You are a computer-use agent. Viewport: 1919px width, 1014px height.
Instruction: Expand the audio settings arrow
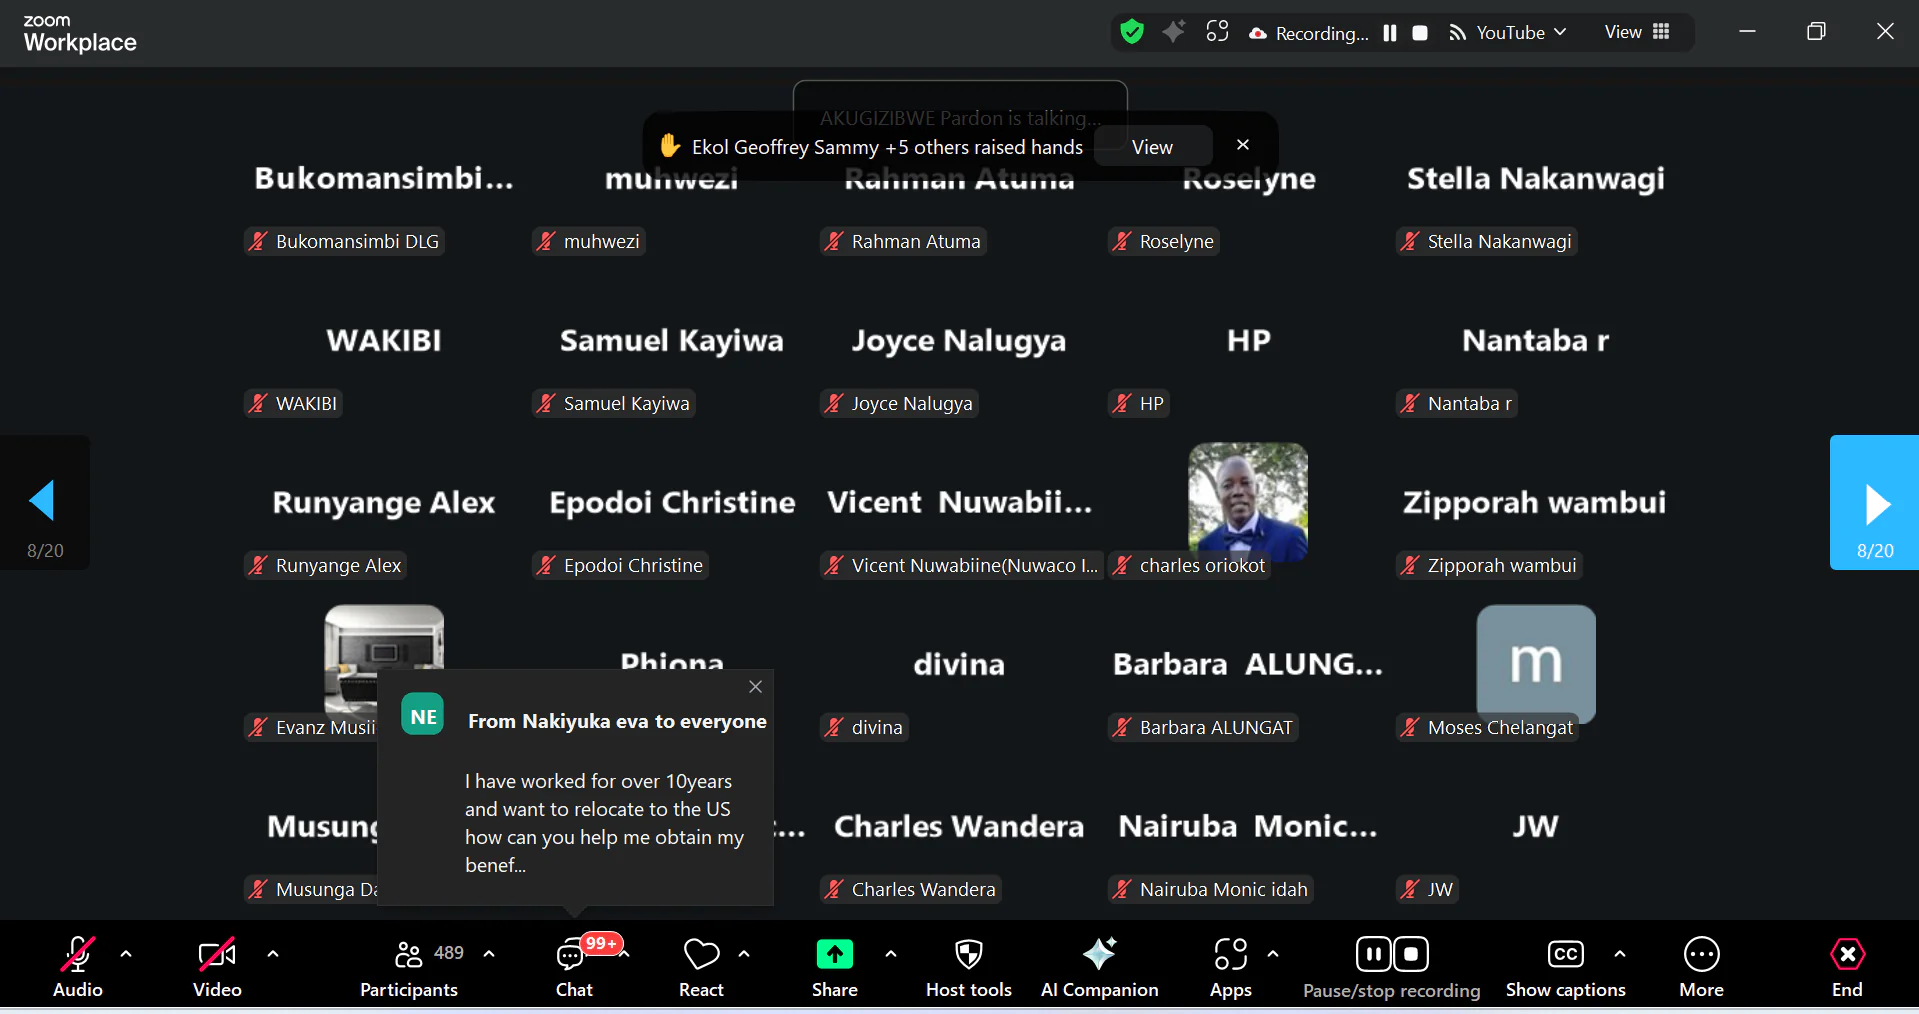[126, 954]
